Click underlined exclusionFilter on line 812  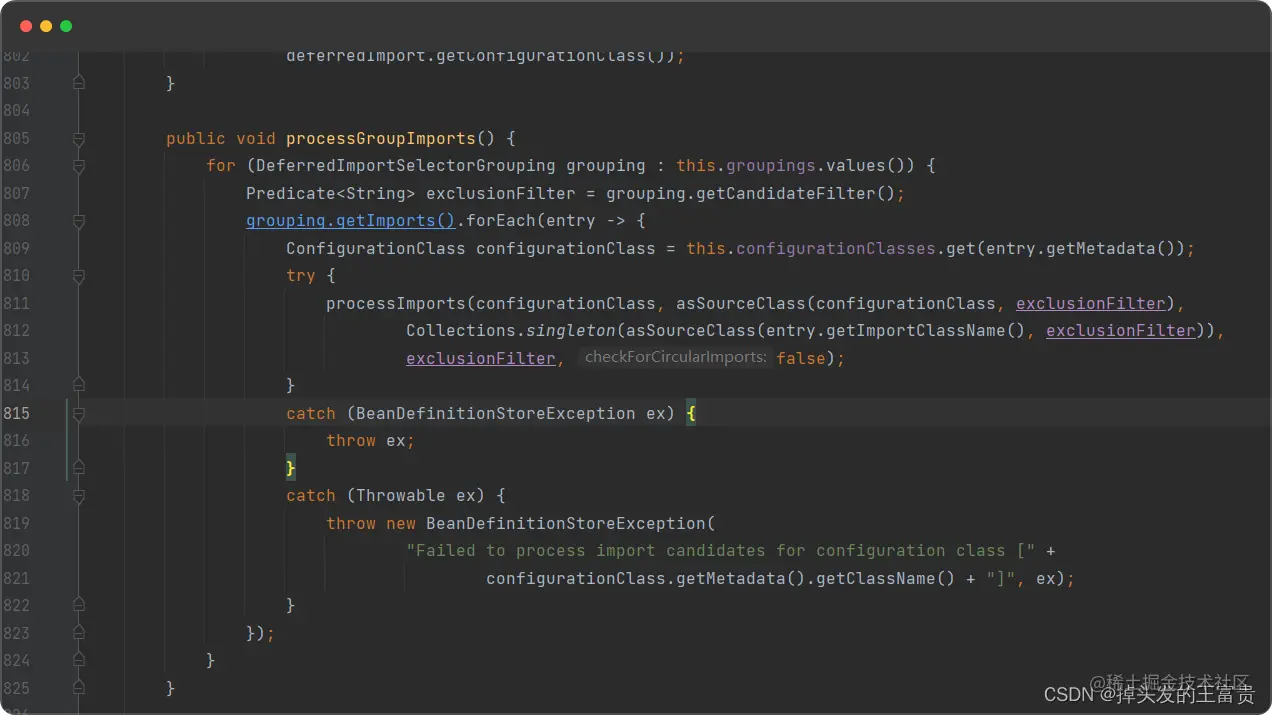point(1121,331)
